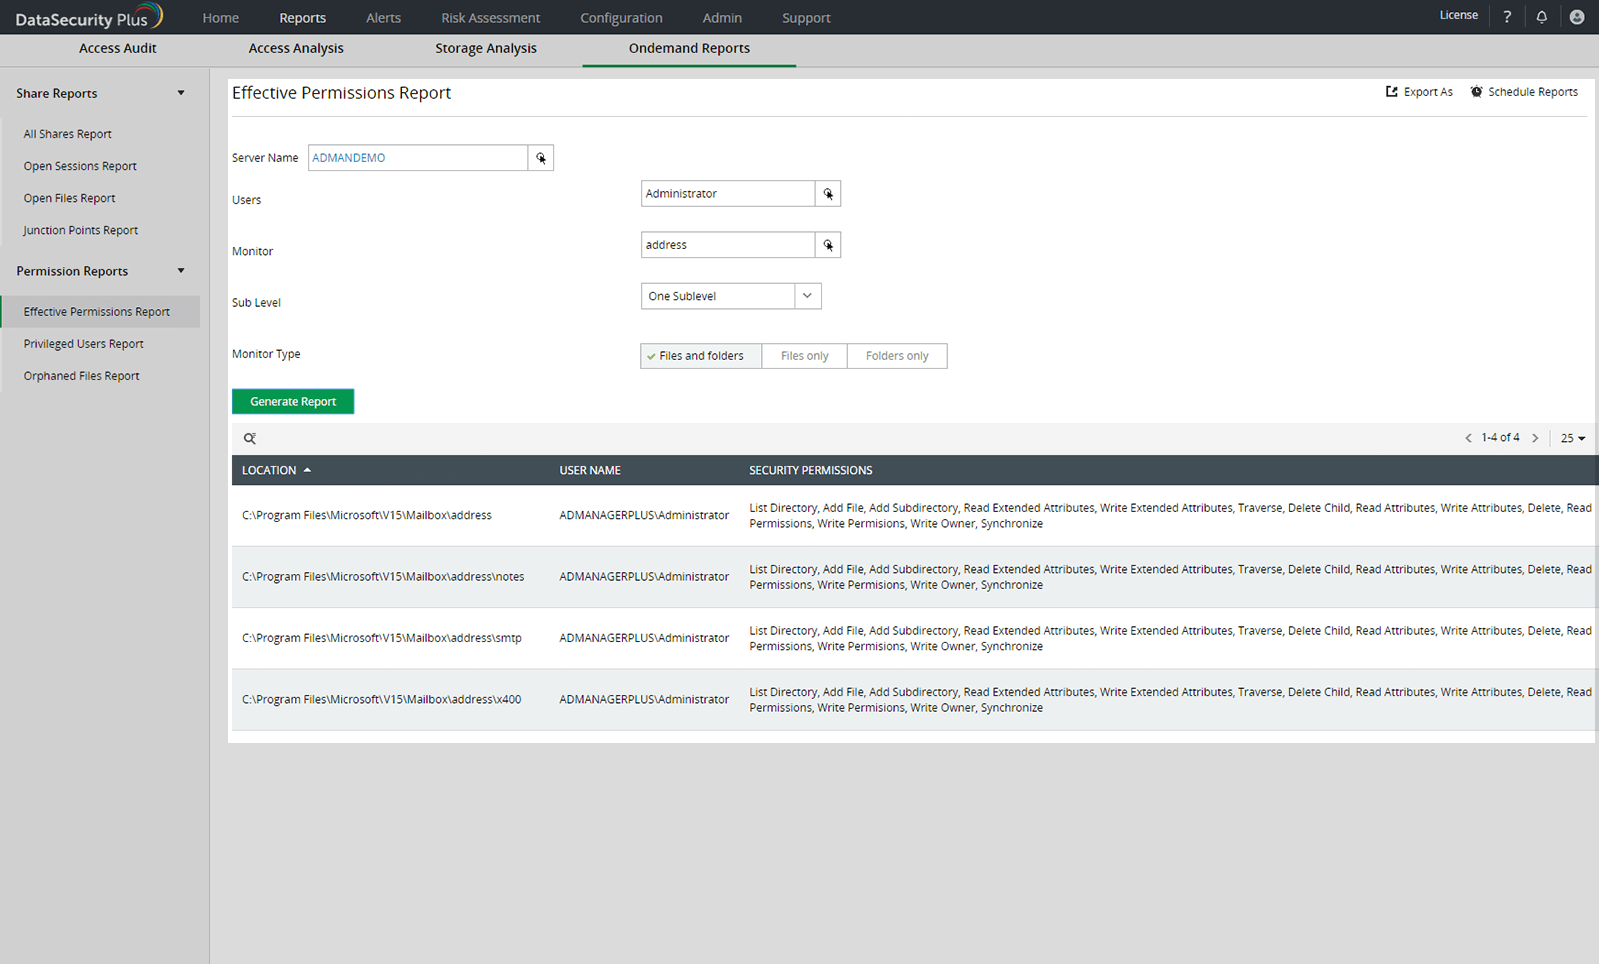The image size is (1599, 965).
Task: Click the Schedule Reports clock icon
Action: 1476,92
